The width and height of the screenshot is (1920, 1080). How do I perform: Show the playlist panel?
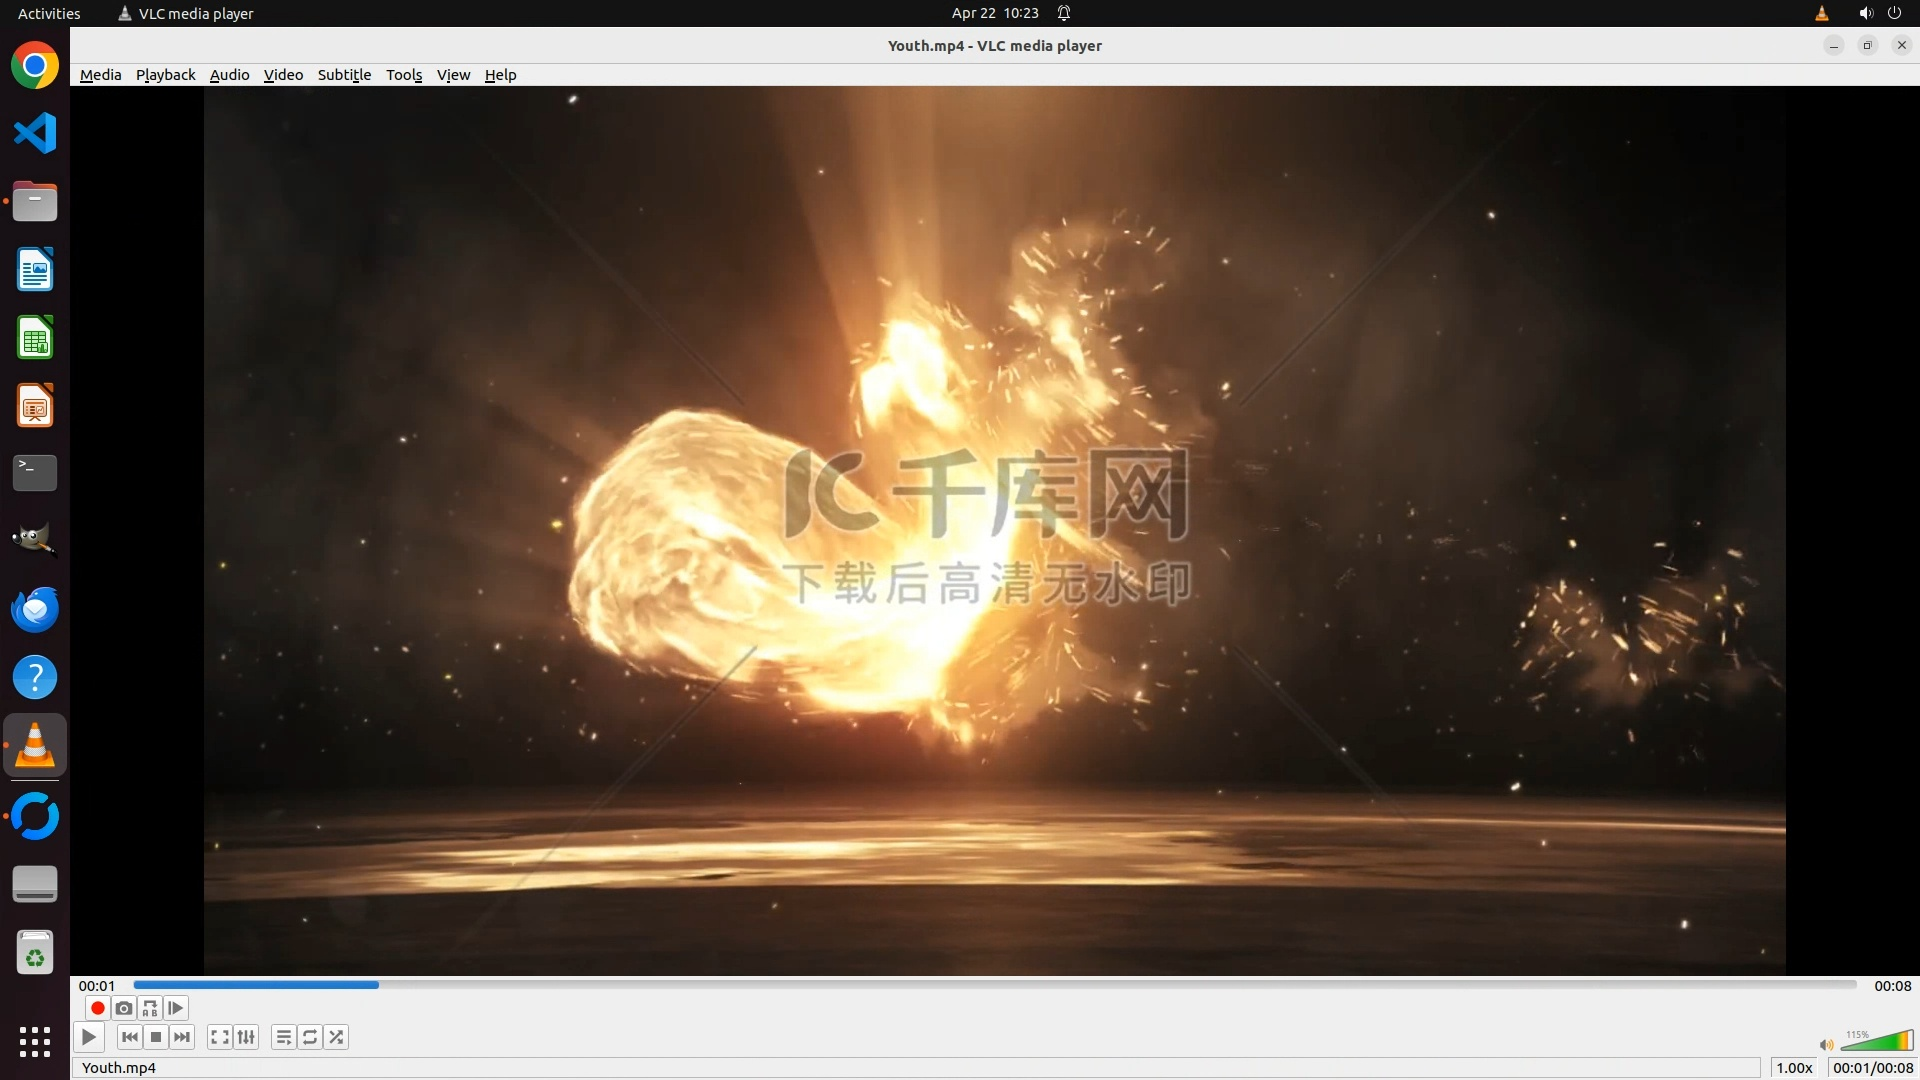(284, 1037)
